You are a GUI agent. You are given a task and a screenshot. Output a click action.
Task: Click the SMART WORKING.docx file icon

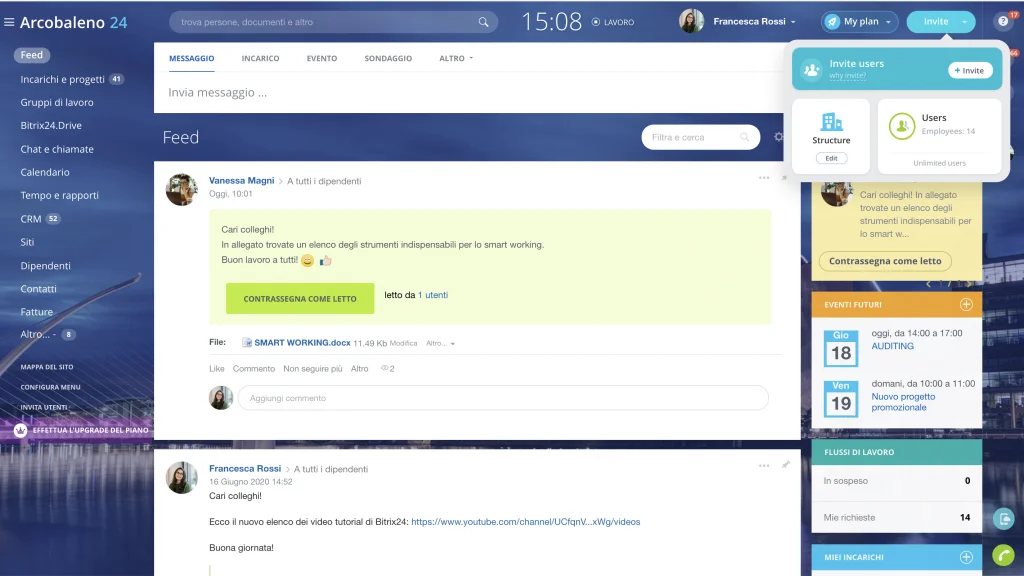(x=247, y=342)
